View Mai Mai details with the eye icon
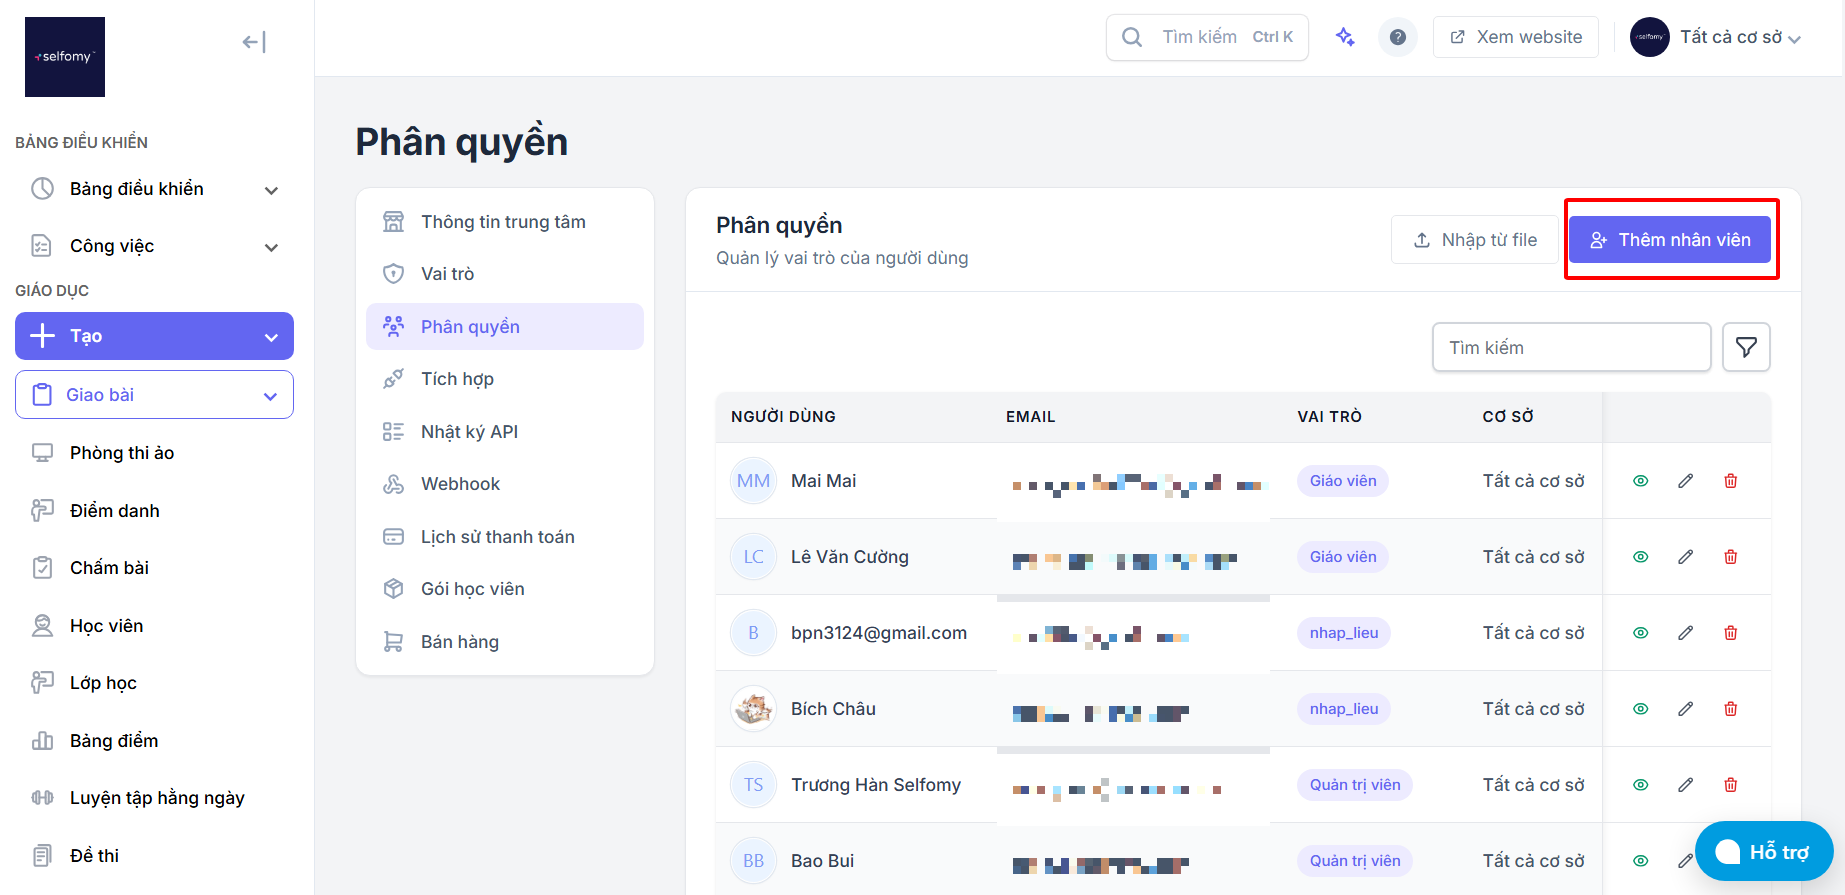 (1640, 481)
